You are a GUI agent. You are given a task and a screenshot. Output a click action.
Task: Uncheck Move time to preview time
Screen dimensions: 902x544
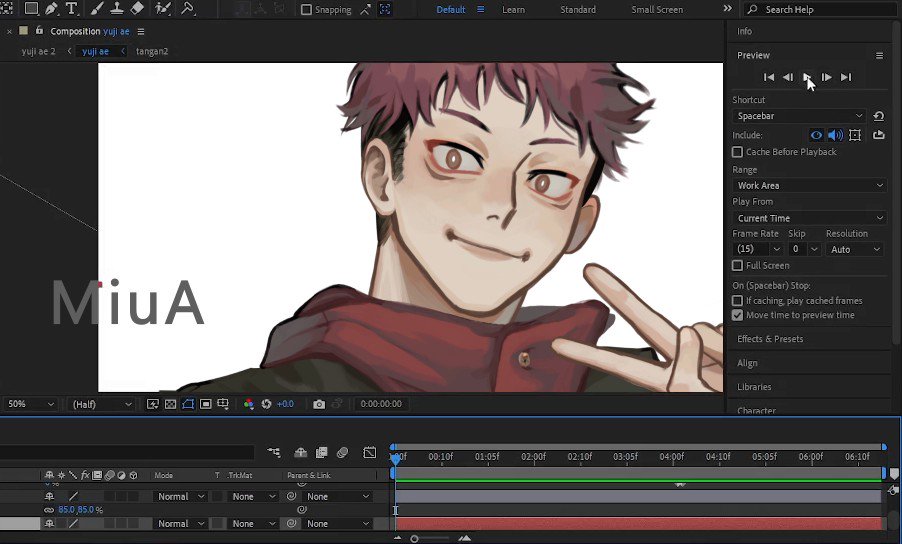coord(737,315)
